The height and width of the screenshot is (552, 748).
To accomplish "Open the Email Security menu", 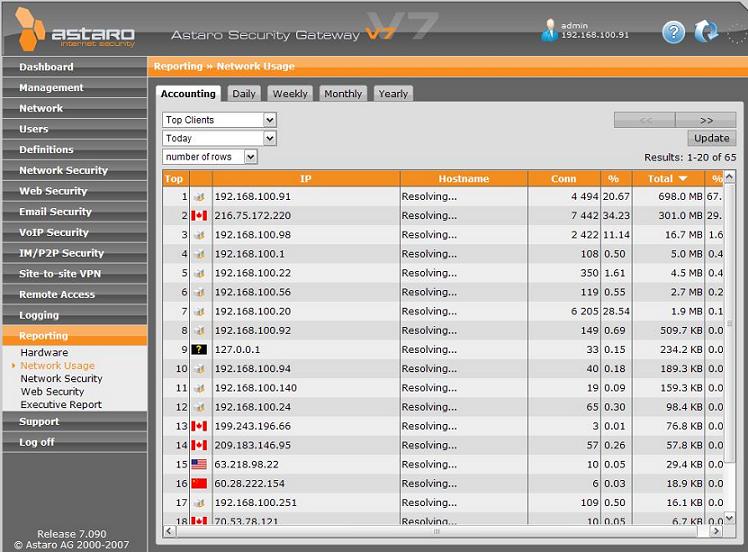I will 75,211.
